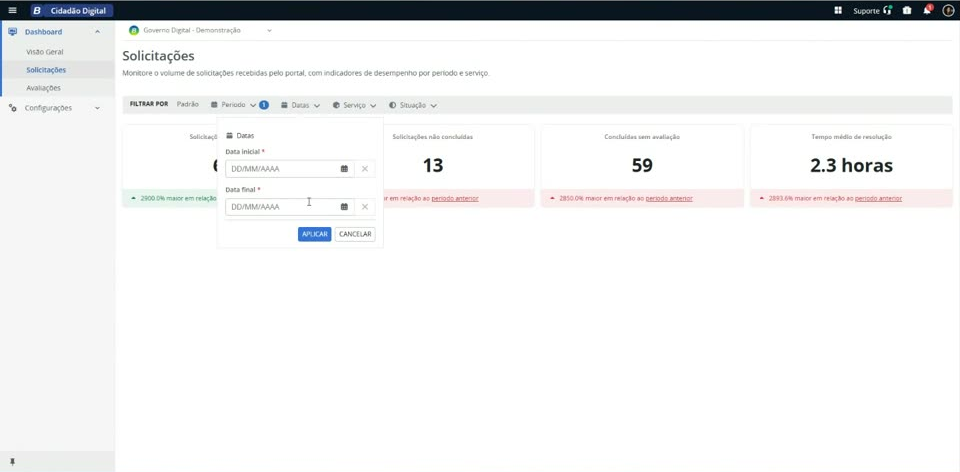Viewport: 960px width, 472px height.
Task: Click the value 13 in Solicitações não concluídas
Action: point(433,165)
